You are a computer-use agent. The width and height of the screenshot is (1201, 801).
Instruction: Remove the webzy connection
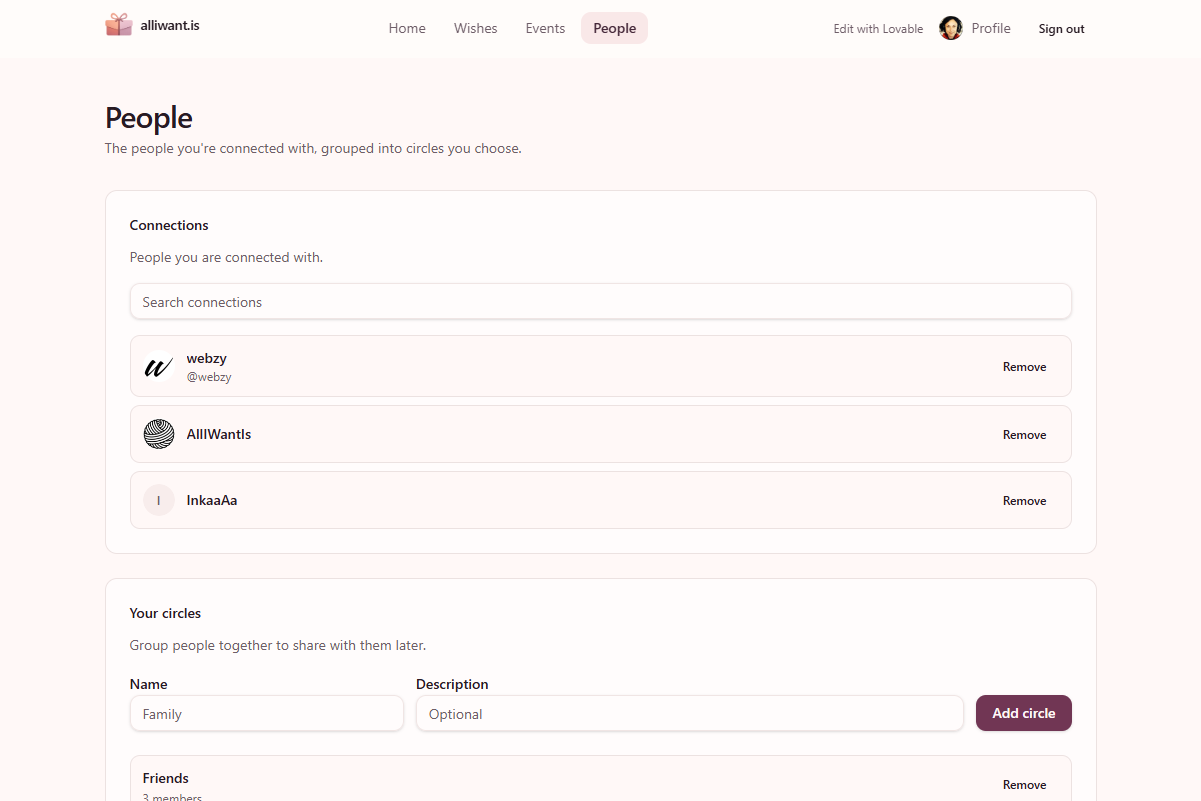point(1024,367)
